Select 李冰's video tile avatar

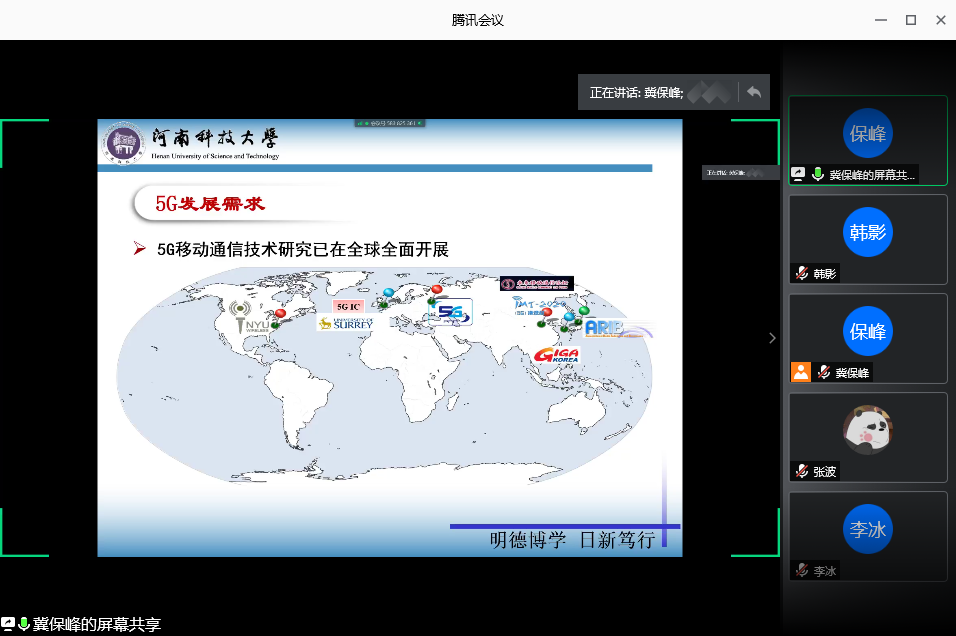(867, 530)
